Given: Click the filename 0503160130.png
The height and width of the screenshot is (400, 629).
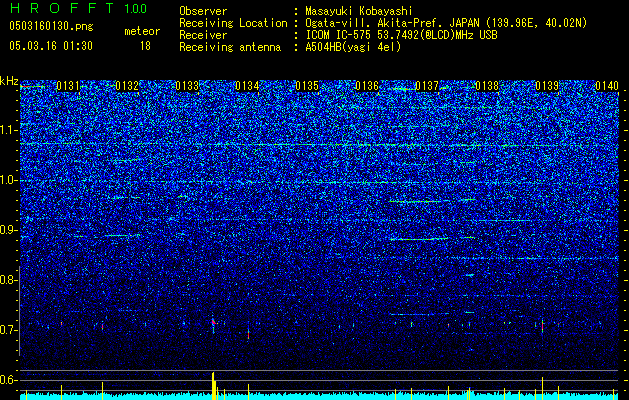Looking at the screenshot, I should [51, 26].
